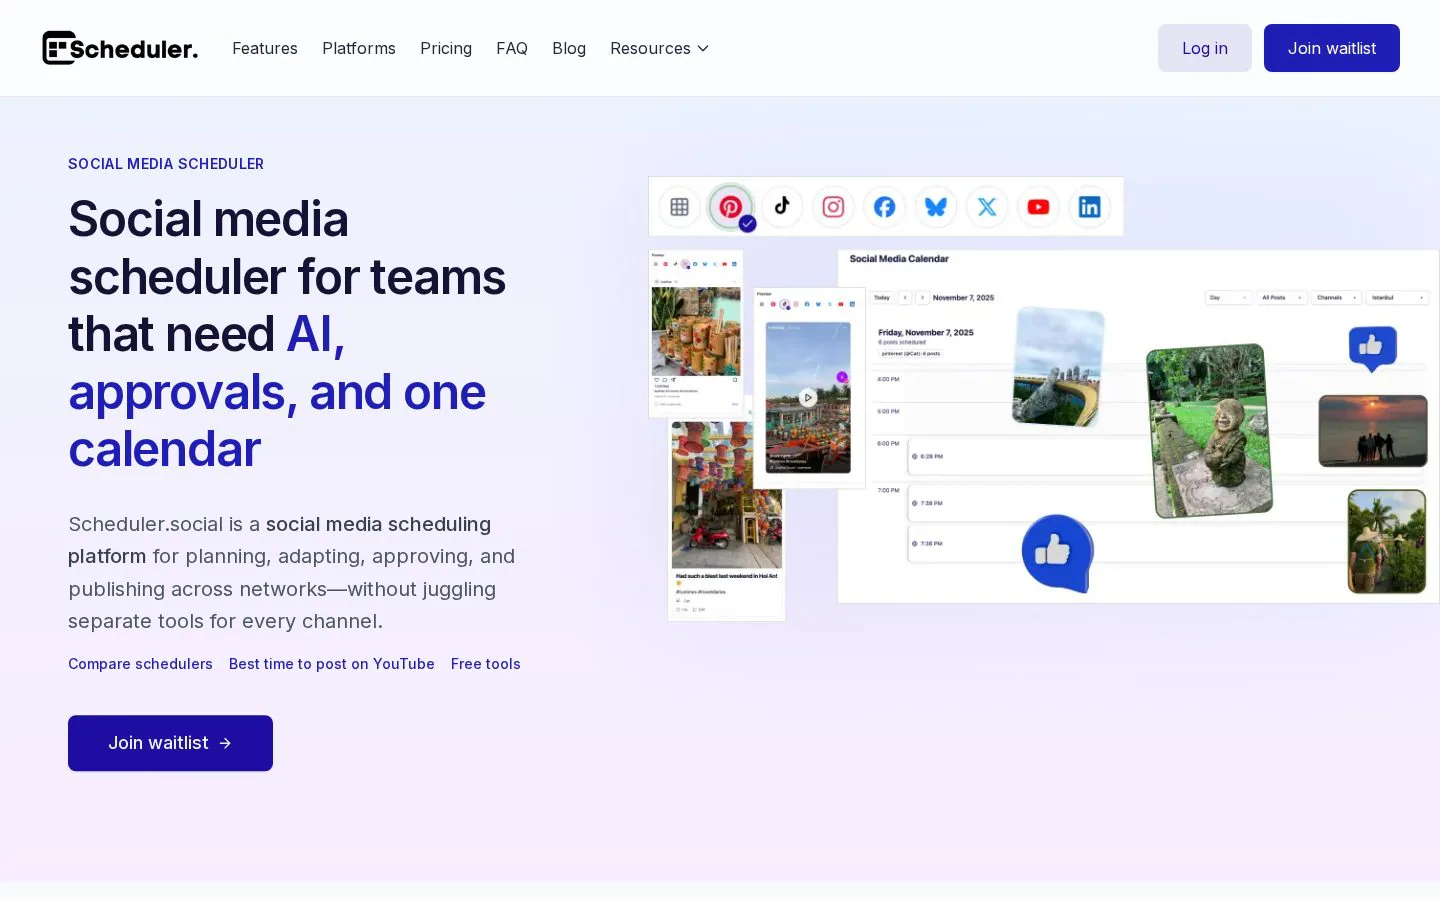
Task: Select the Bluesky butterfly channel icon
Action: [936, 207]
